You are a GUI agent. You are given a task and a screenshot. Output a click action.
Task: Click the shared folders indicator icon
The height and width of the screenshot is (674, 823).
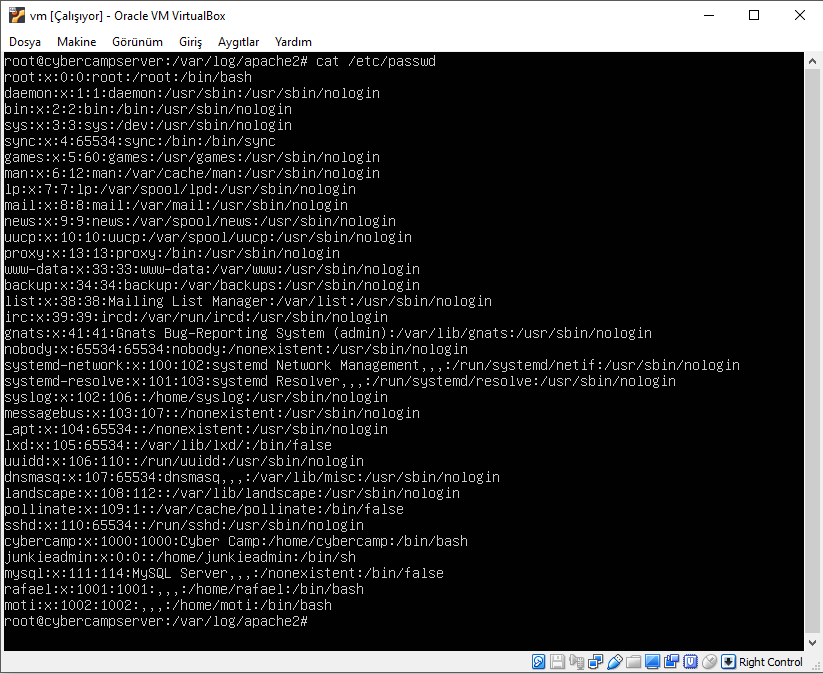pos(634,661)
